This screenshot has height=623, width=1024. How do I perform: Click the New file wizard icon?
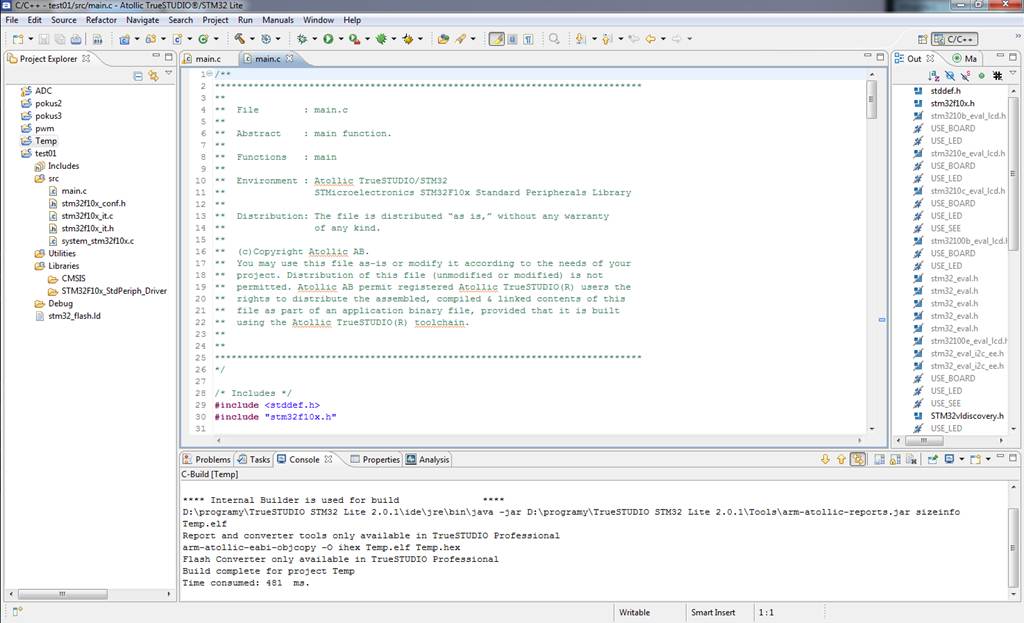pos(18,39)
